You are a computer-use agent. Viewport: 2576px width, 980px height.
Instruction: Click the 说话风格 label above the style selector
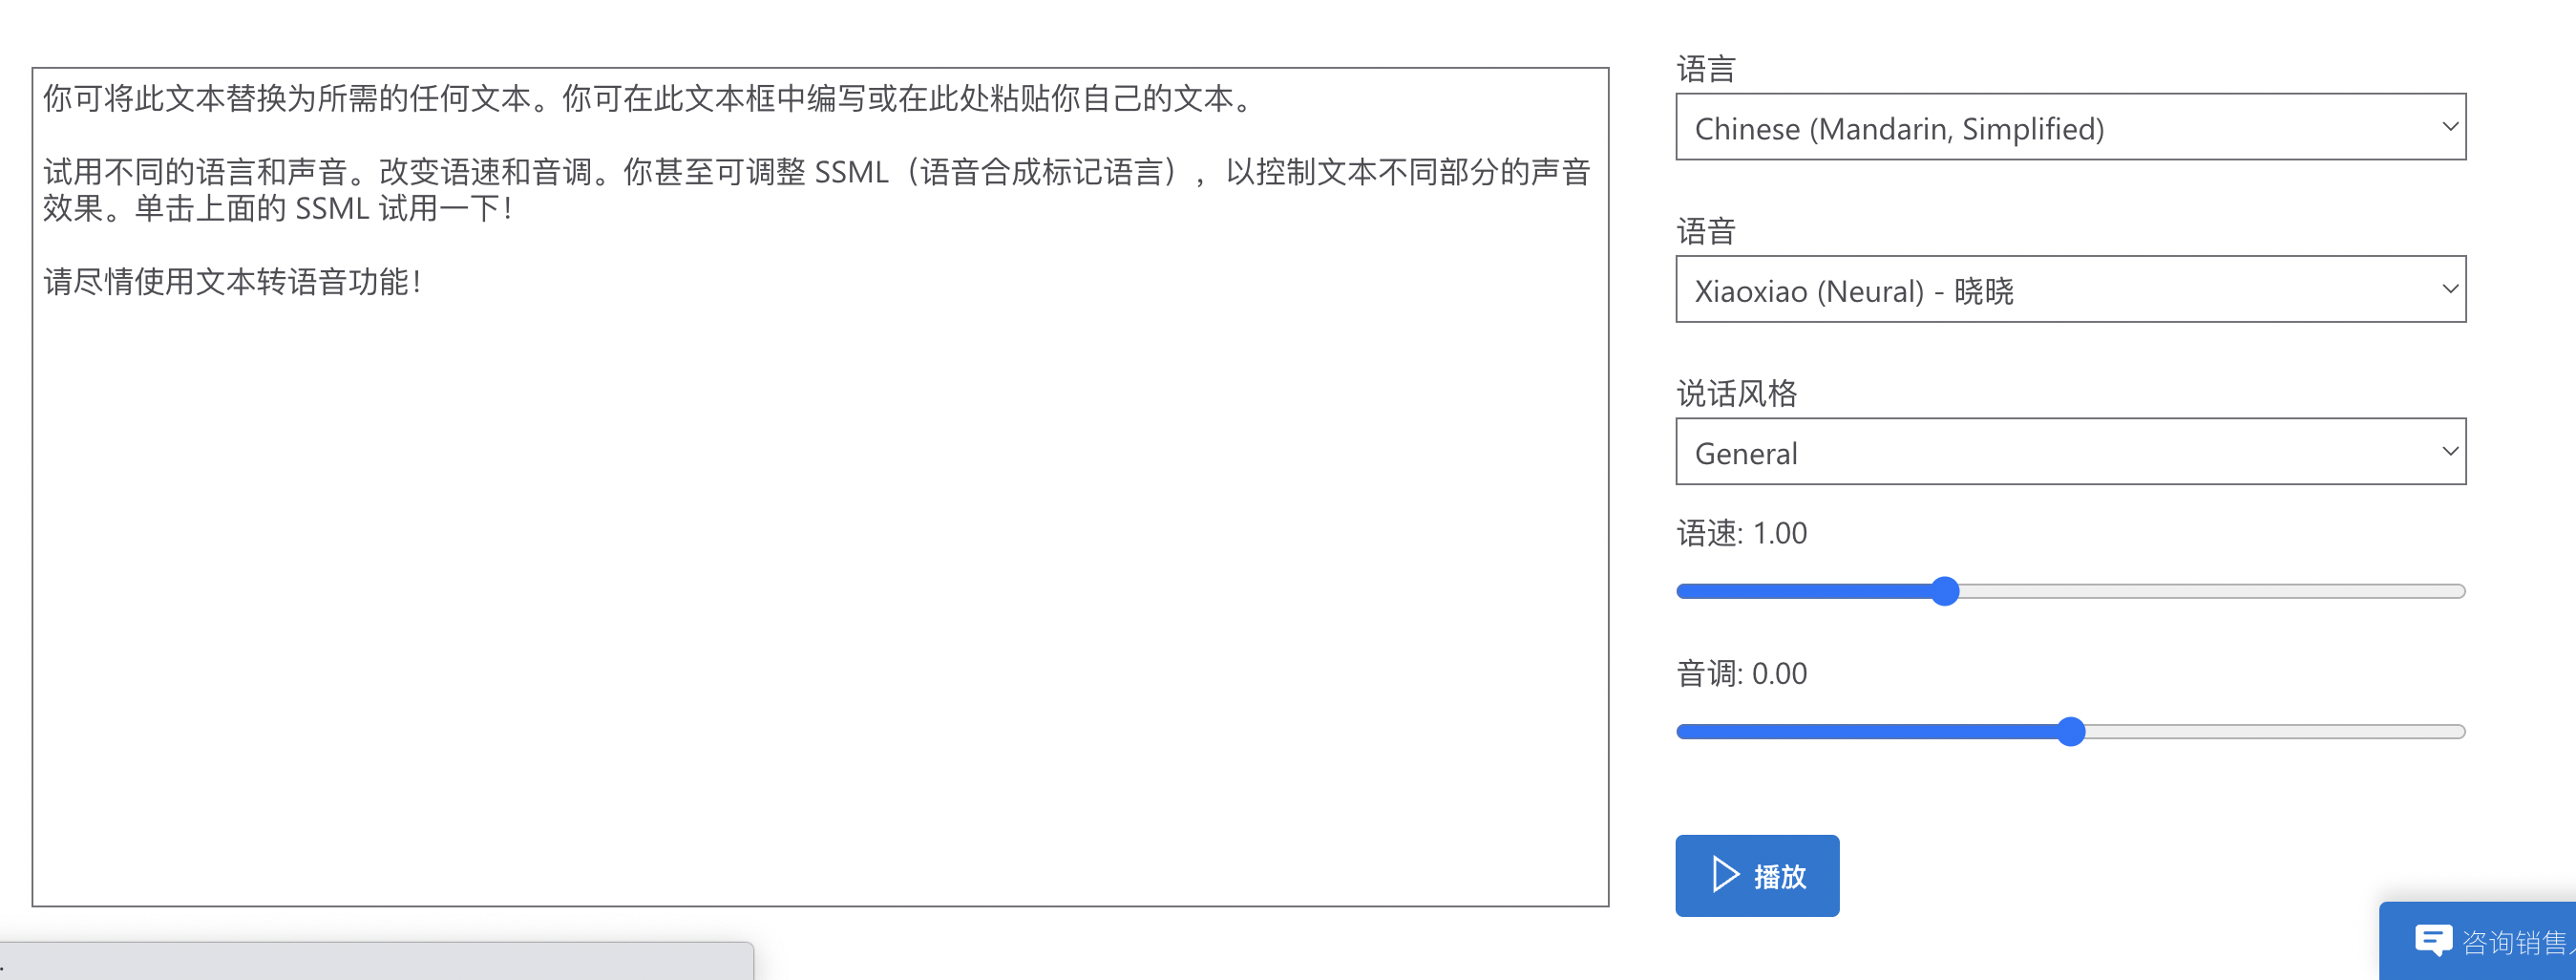click(x=1737, y=393)
